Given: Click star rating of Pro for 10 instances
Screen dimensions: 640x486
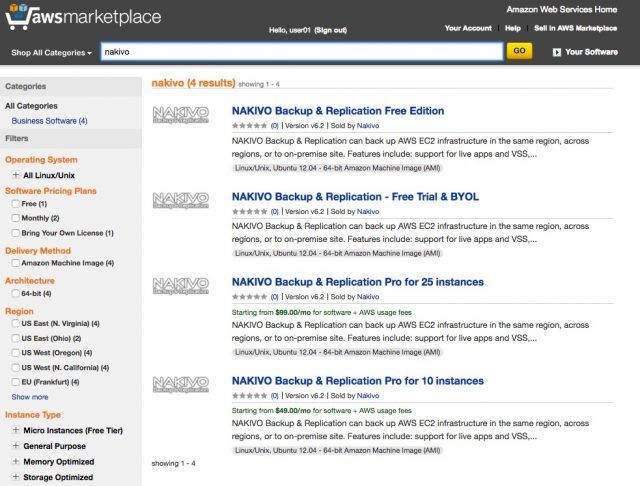Looking at the screenshot, I should tap(249, 395).
